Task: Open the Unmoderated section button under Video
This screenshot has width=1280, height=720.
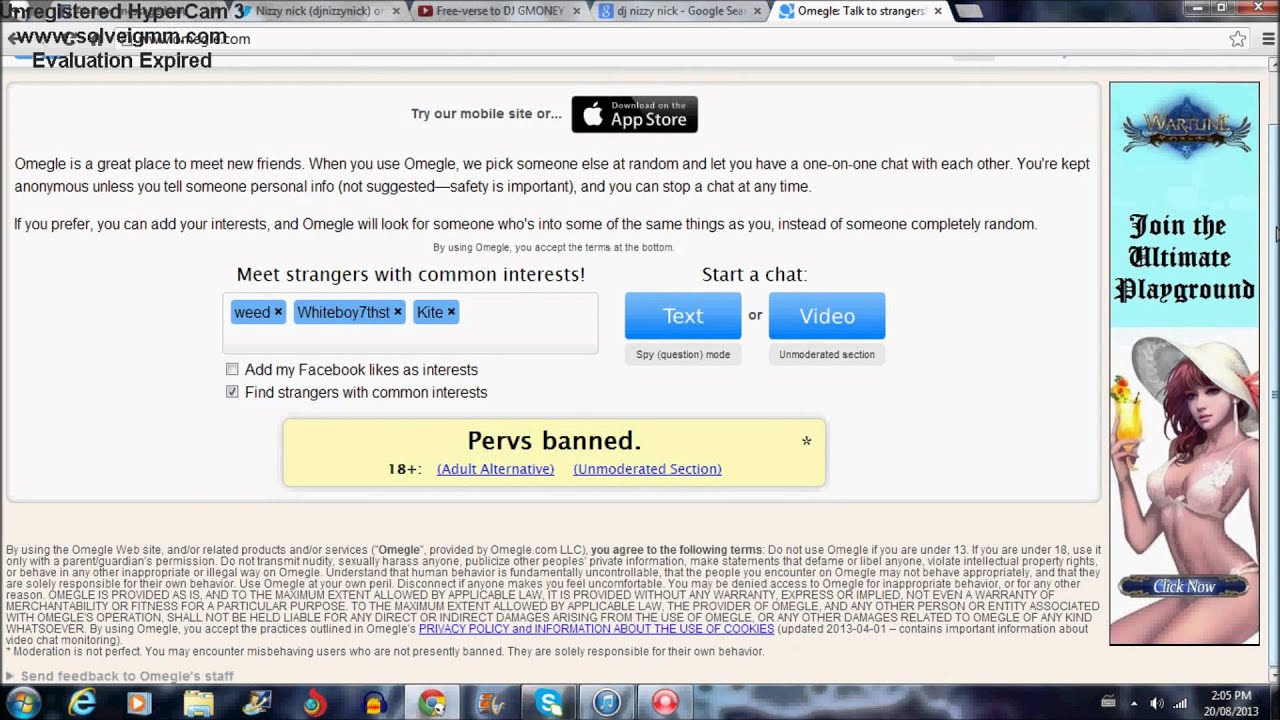Action: tap(827, 354)
